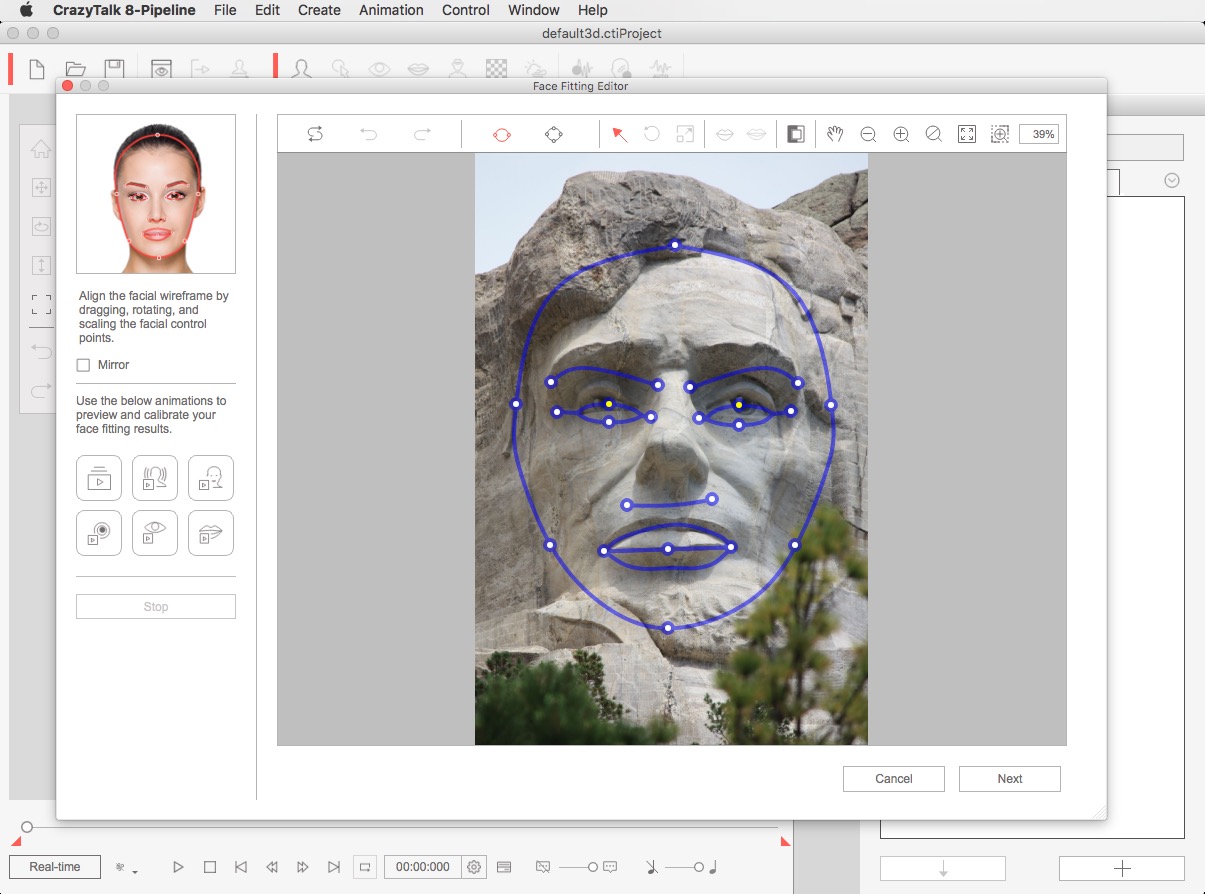Image resolution: width=1205 pixels, height=894 pixels.
Task: Click the top forehead control point
Action: 675,245
